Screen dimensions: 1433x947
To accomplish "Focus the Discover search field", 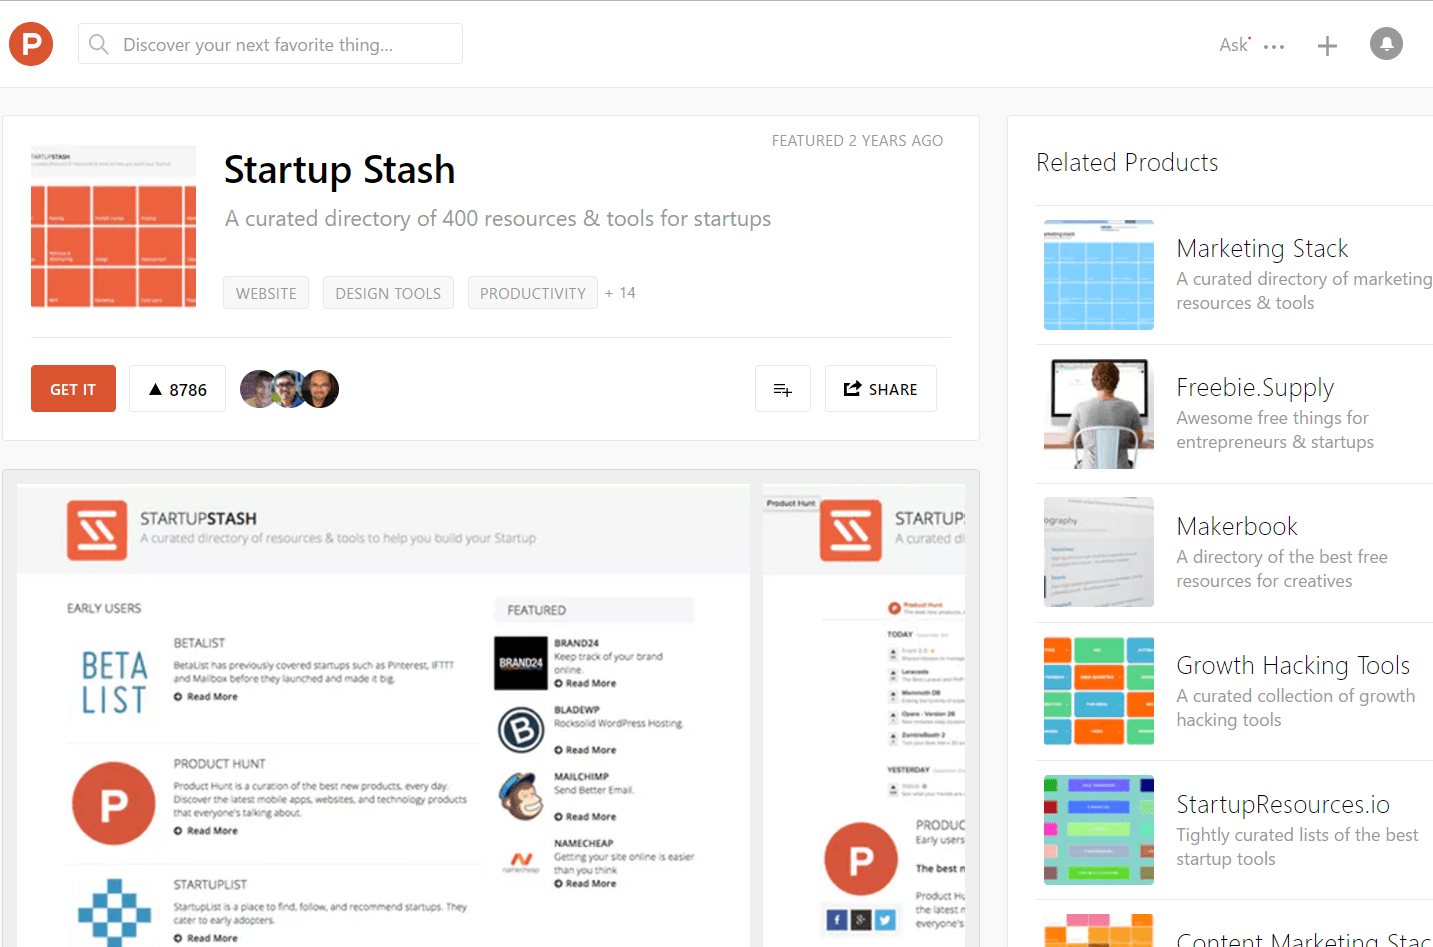I will [x=270, y=45].
